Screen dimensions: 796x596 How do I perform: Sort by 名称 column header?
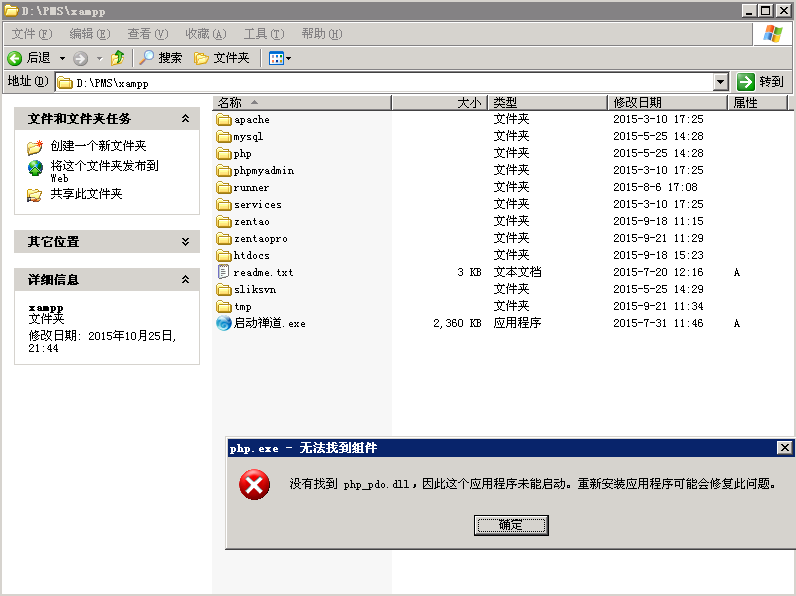tap(302, 103)
